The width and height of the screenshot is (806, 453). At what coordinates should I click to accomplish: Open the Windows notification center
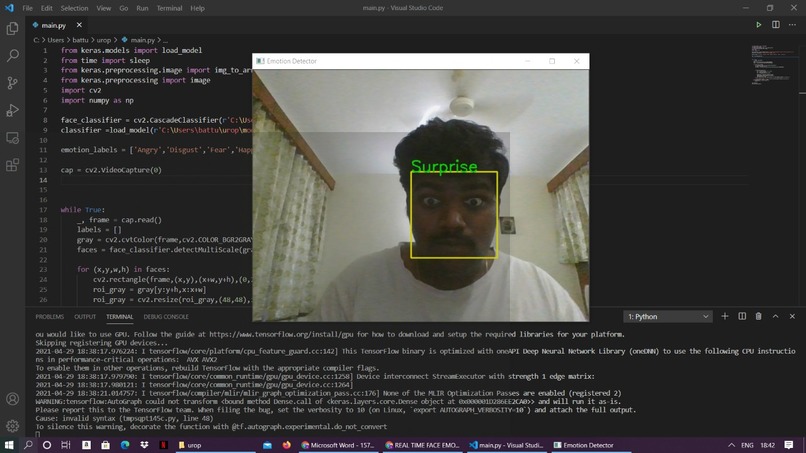pyautogui.click(x=789, y=445)
